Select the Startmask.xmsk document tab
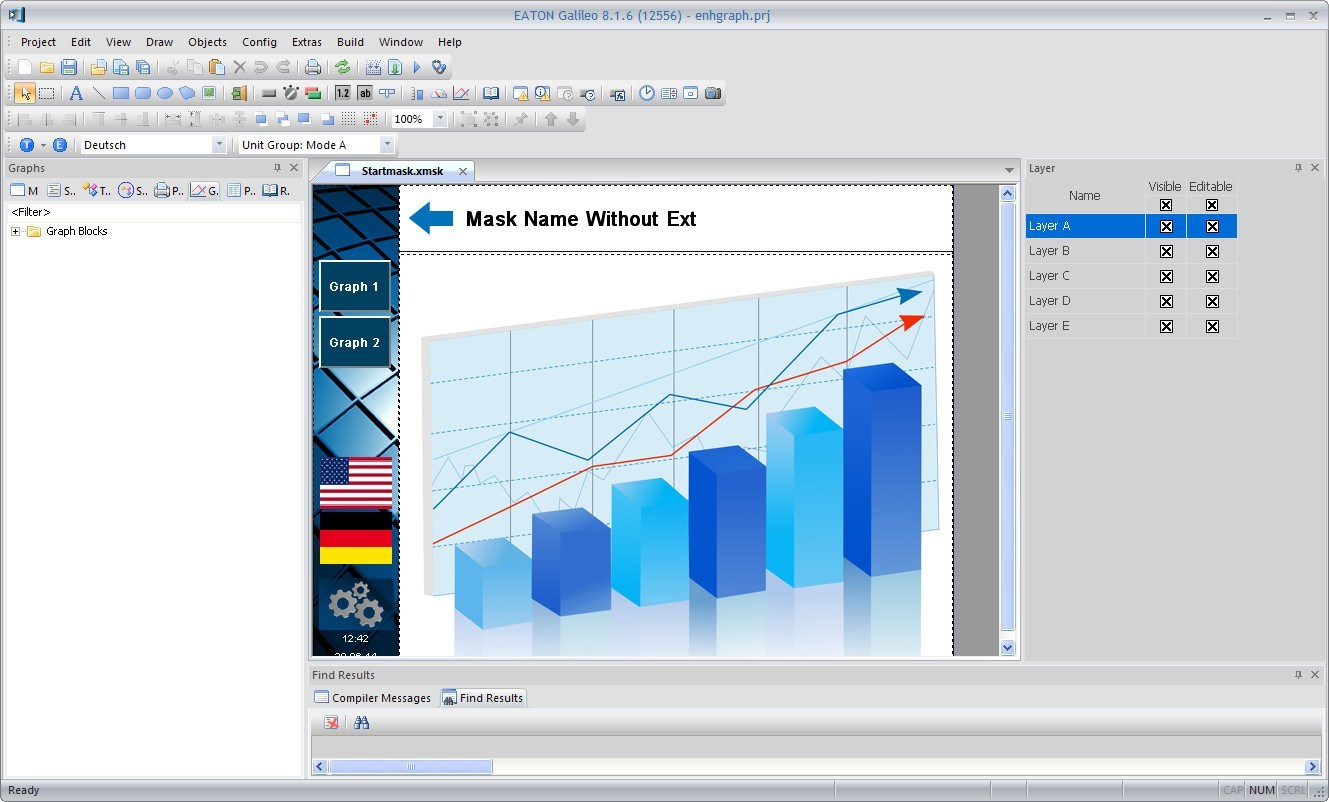Image resolution: width=1329 pixels, height=802 pixels. tap(402, 171)
